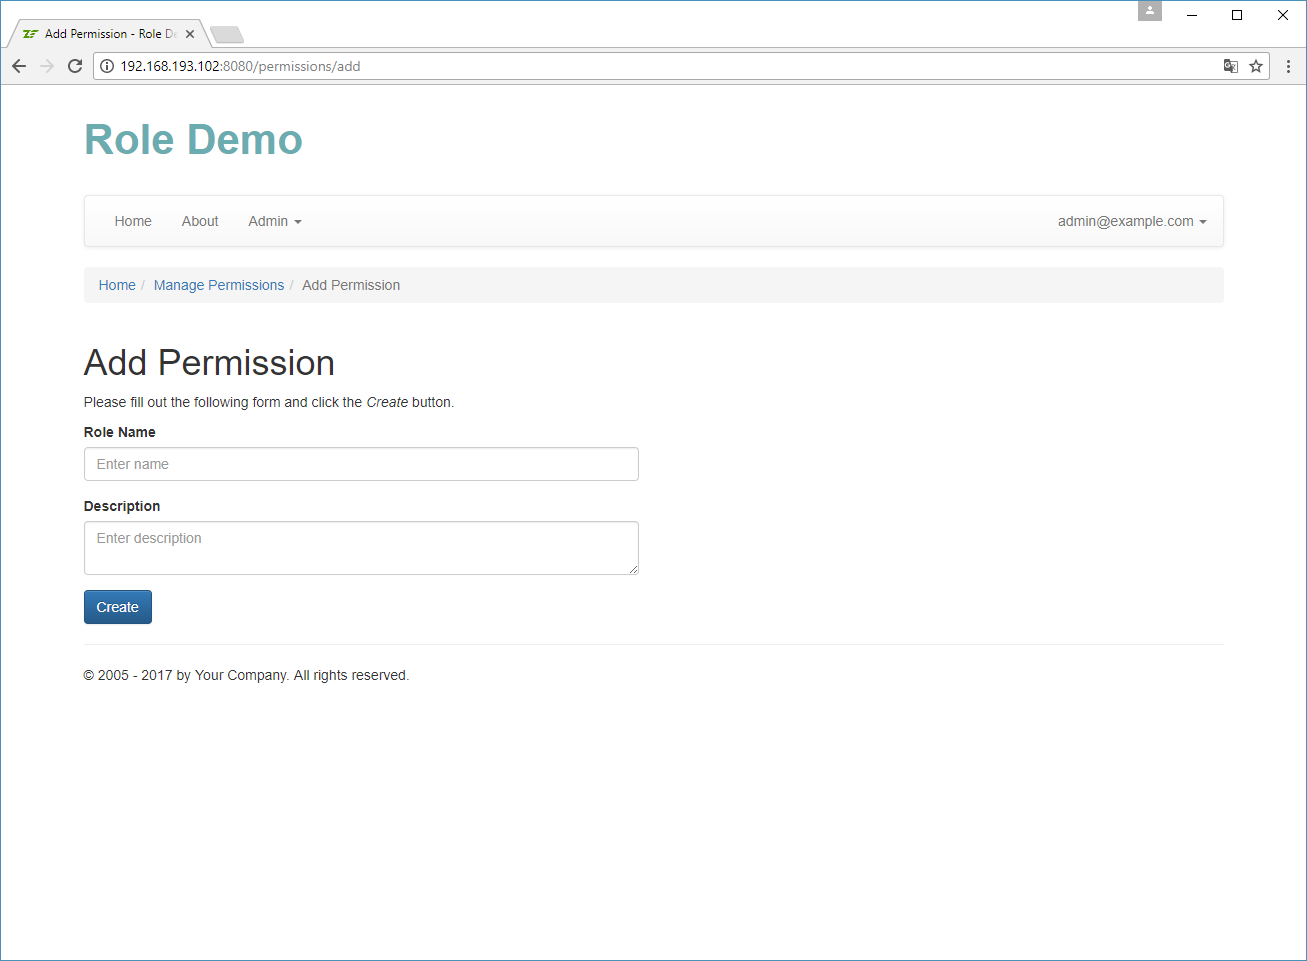
Task: Select the Add Permission - Role Demo tab
Action: click(108, 34)
